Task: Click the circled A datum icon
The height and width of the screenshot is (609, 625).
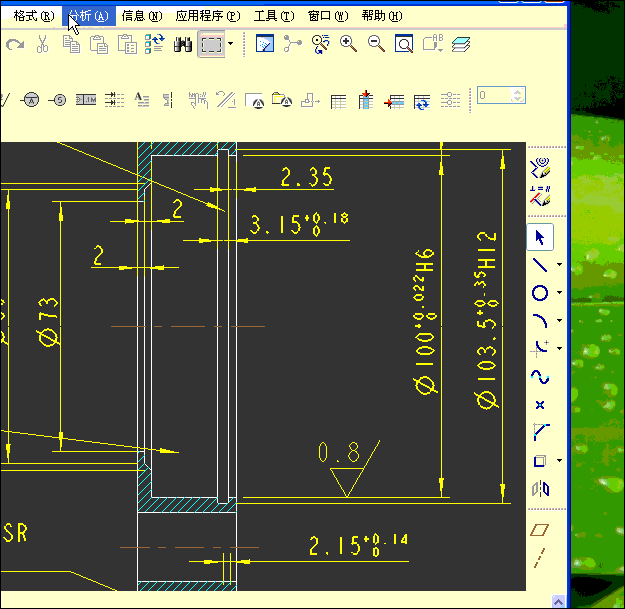Action: point(31,100)
